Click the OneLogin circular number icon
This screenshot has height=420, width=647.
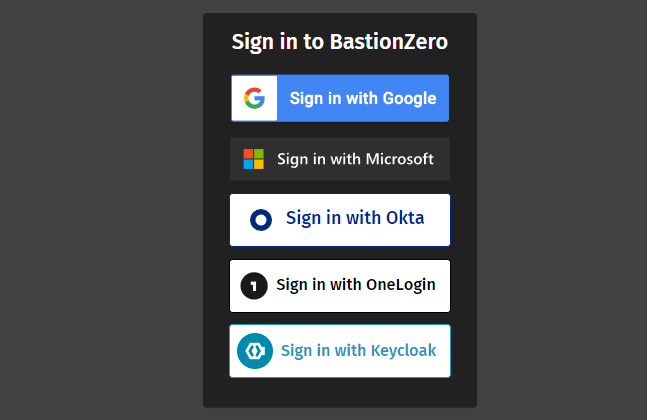[254, 286]
